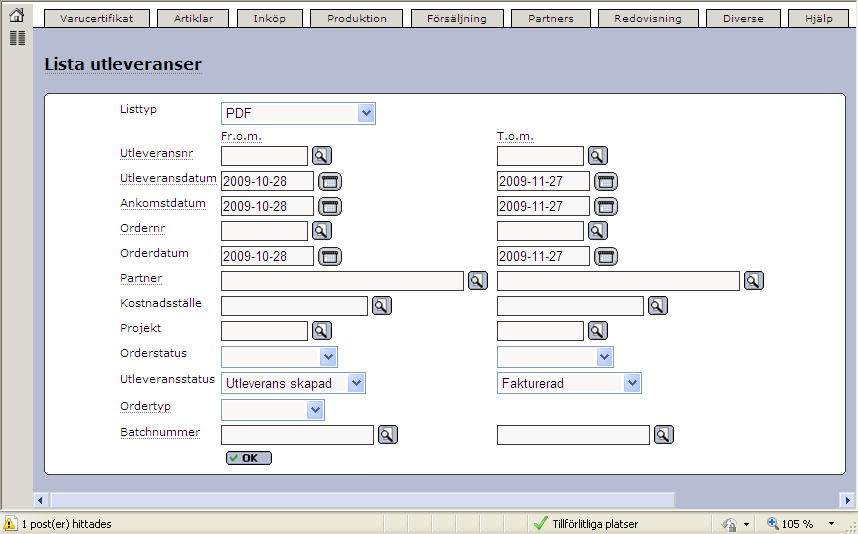The width and height of the screenshot is (858, 534).
Task: Search Ordernr to-value with magnifier
Action: [598, 231]
